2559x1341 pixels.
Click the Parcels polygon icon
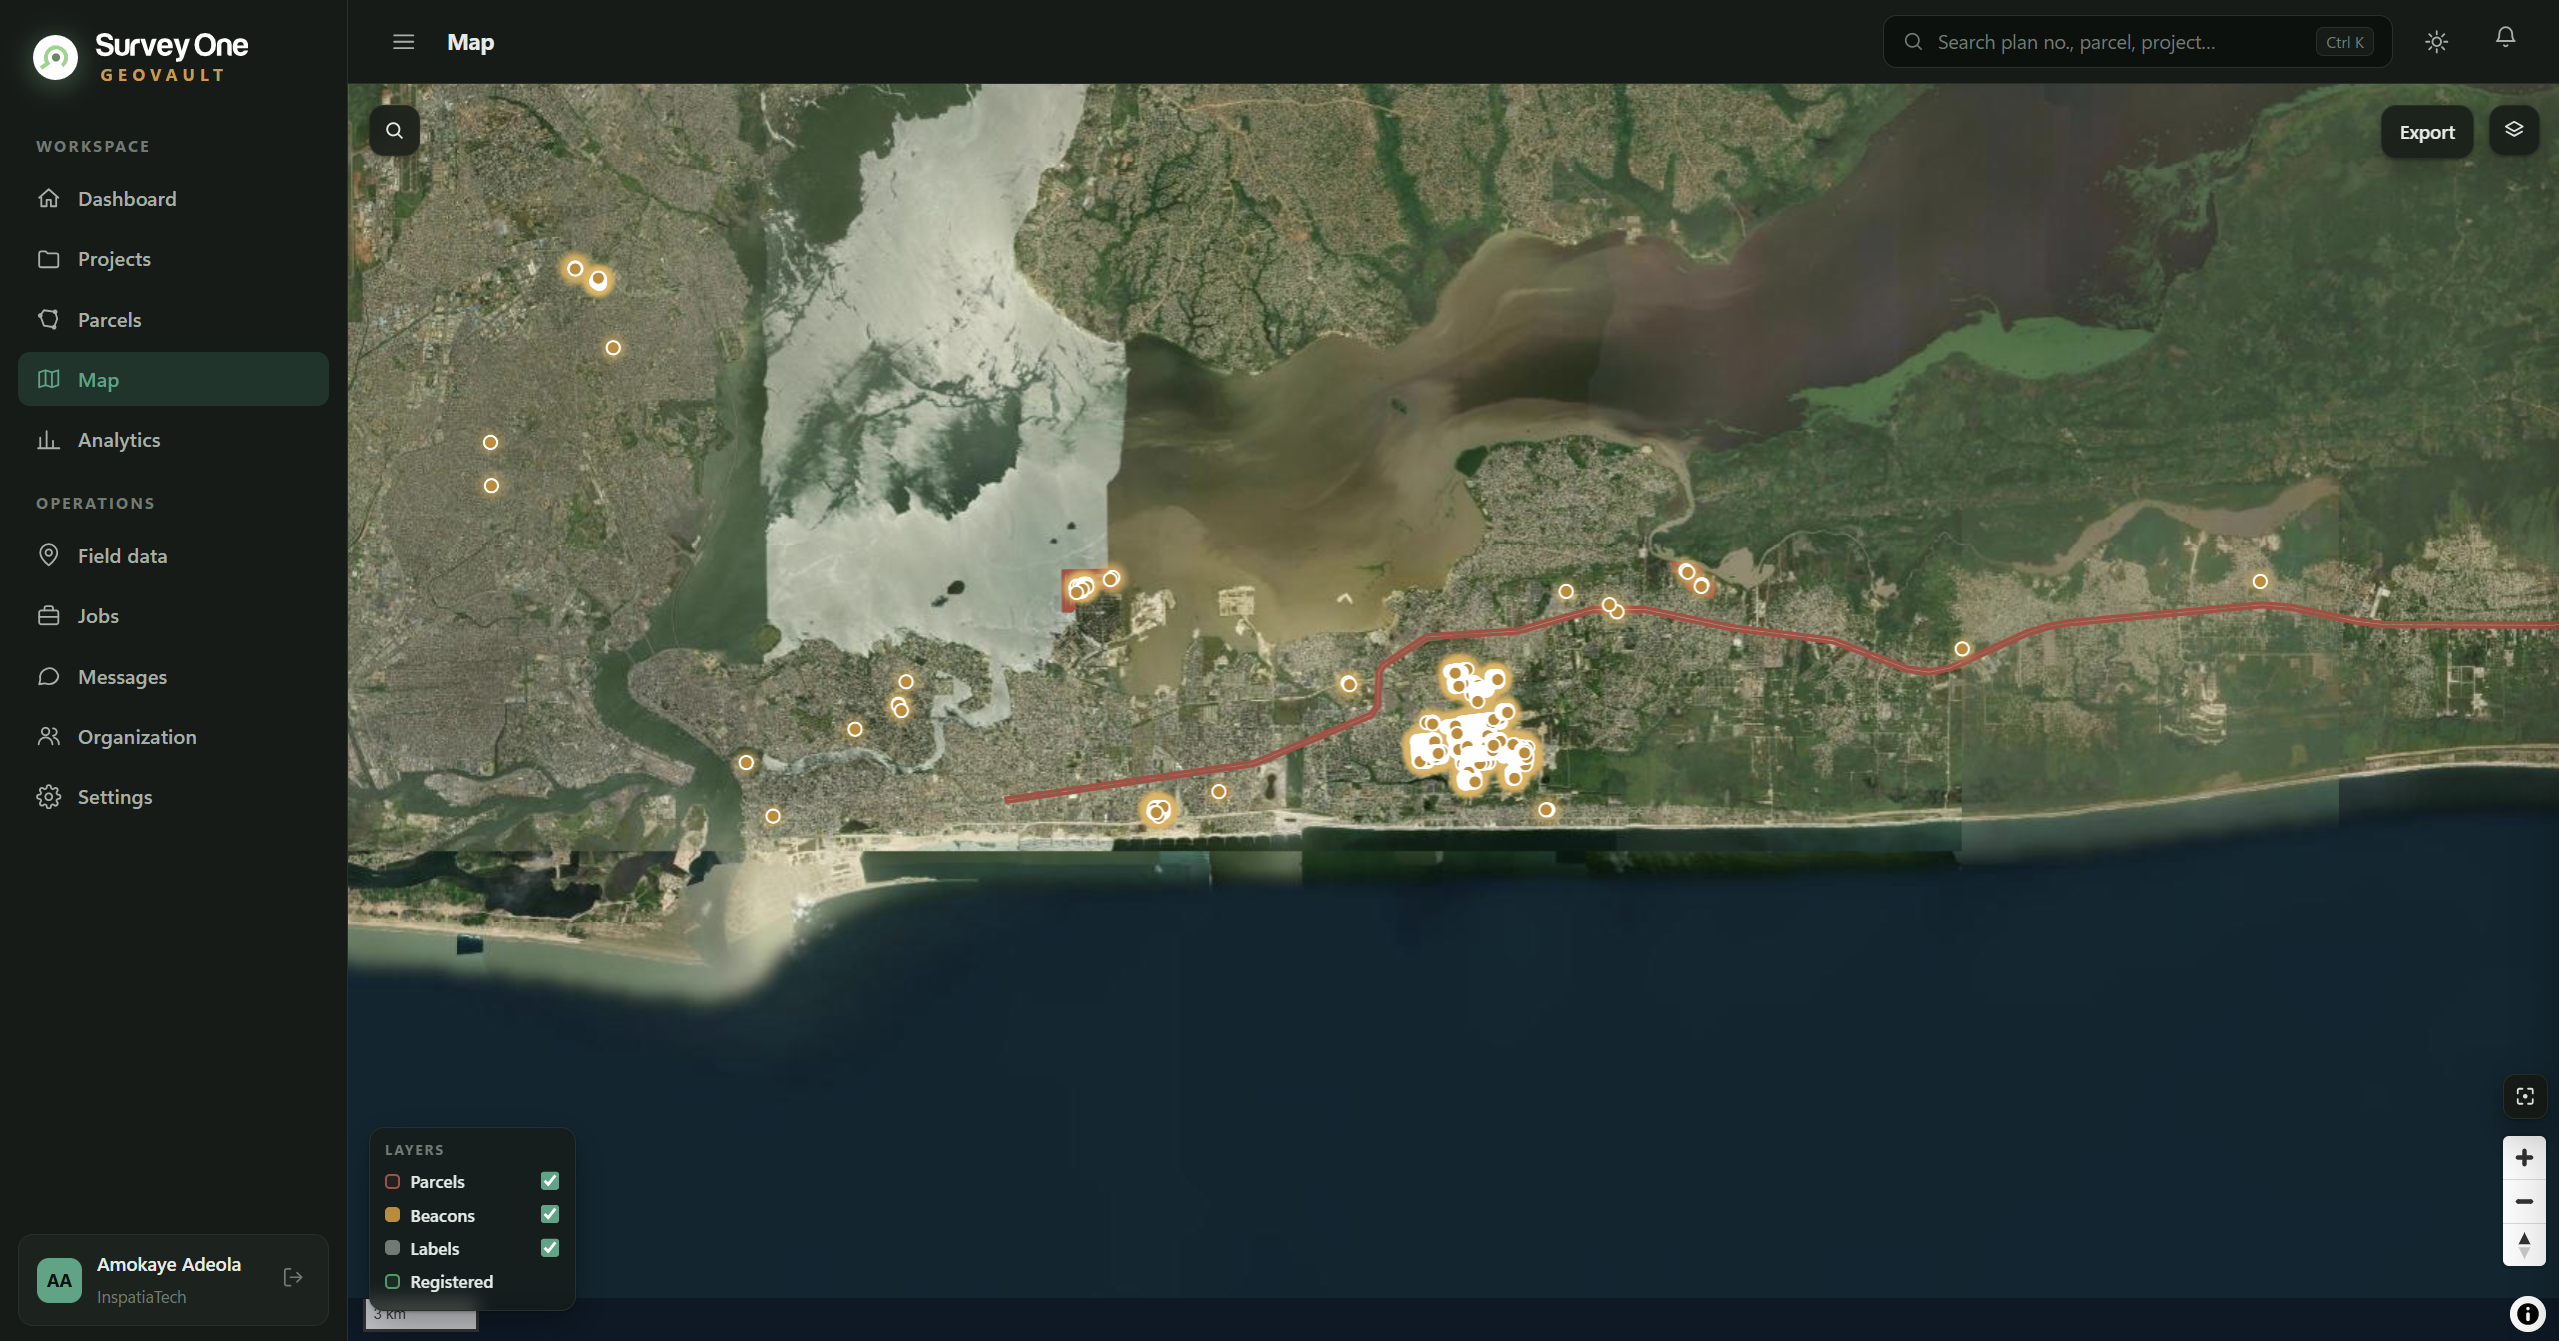(x=48, y=319)
